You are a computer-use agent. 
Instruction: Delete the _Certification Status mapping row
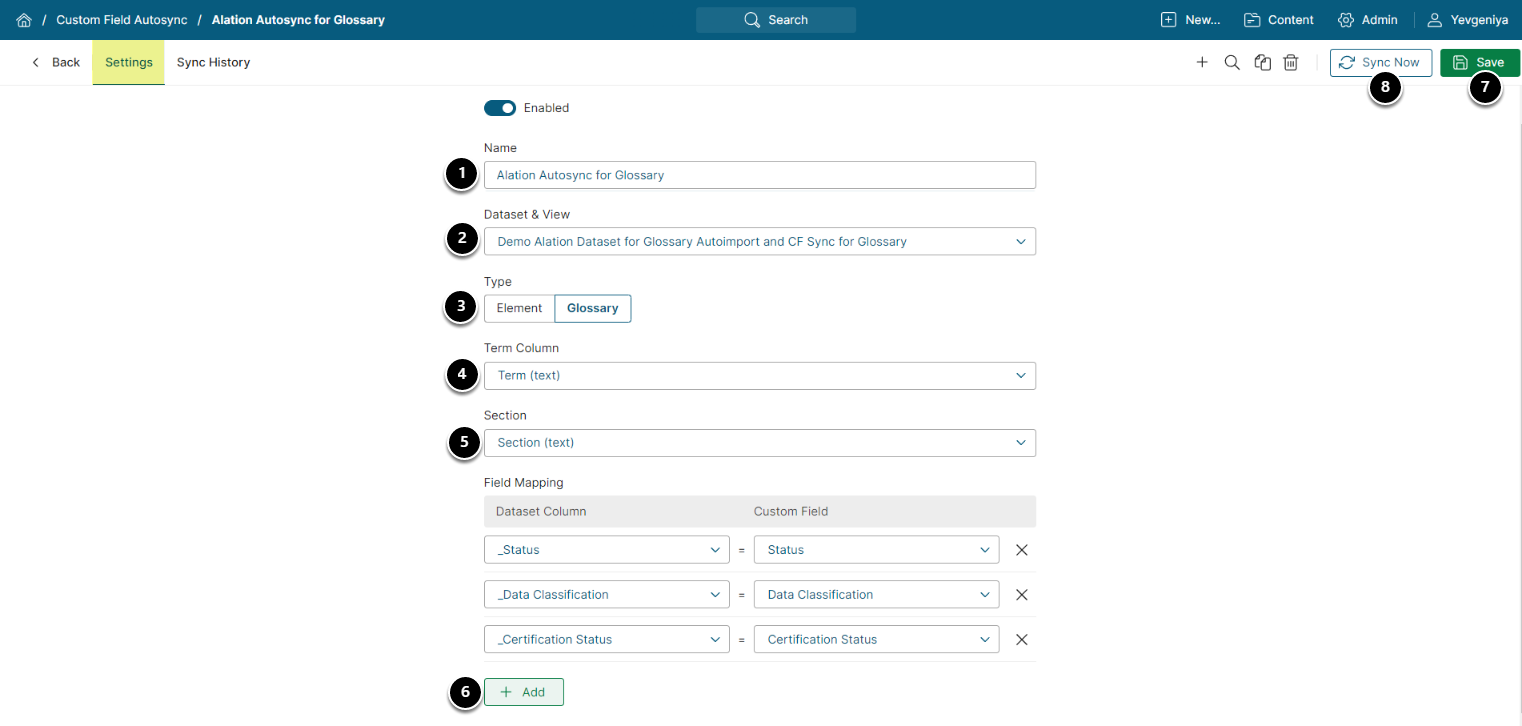[1022, 640]
